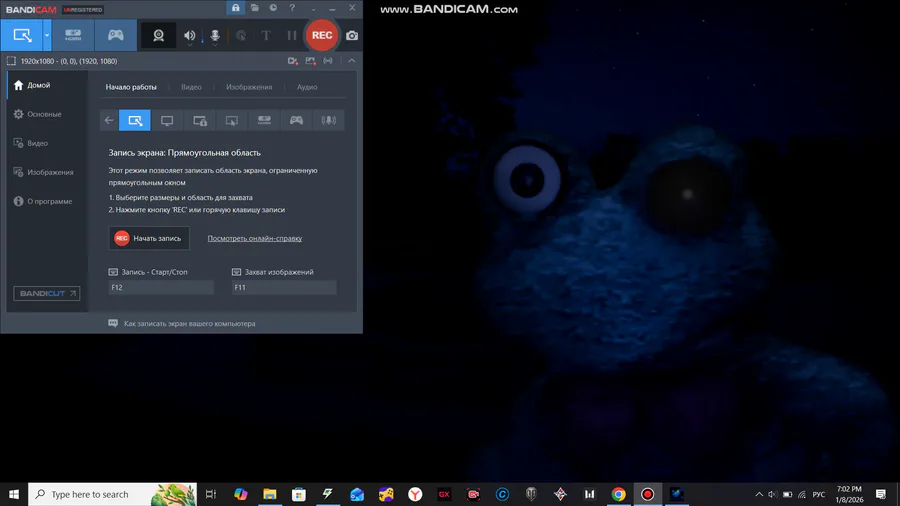
Task: Open Google Chrome from taskbar
Action: (618, 494)
